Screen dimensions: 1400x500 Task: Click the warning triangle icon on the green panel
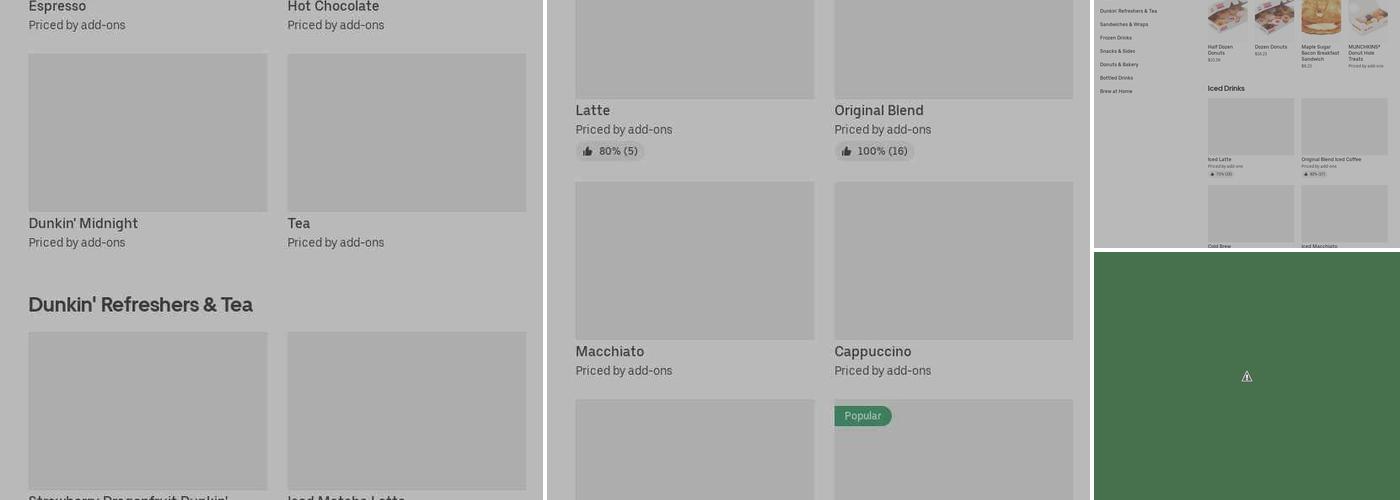1247,377
